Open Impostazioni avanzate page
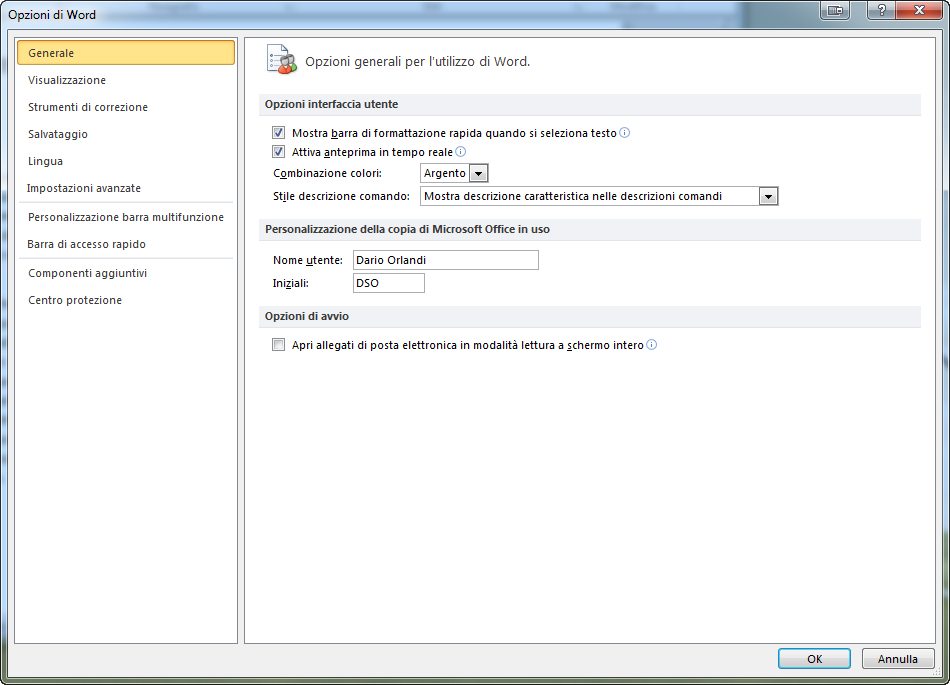 pos(84,188)
